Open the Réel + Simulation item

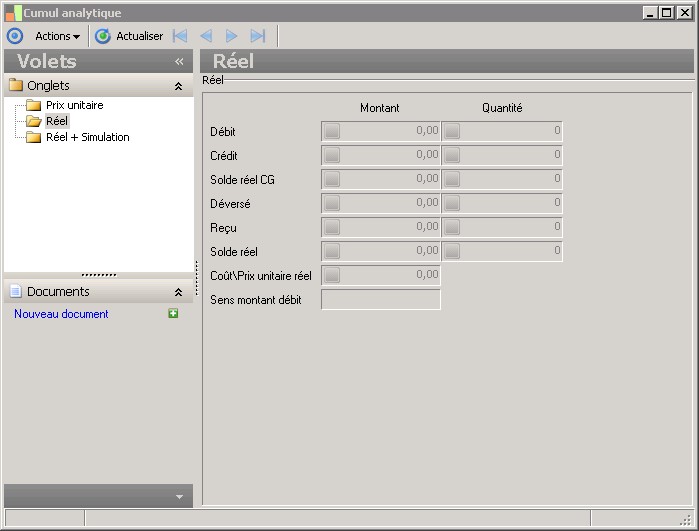(x=87, y=137)
